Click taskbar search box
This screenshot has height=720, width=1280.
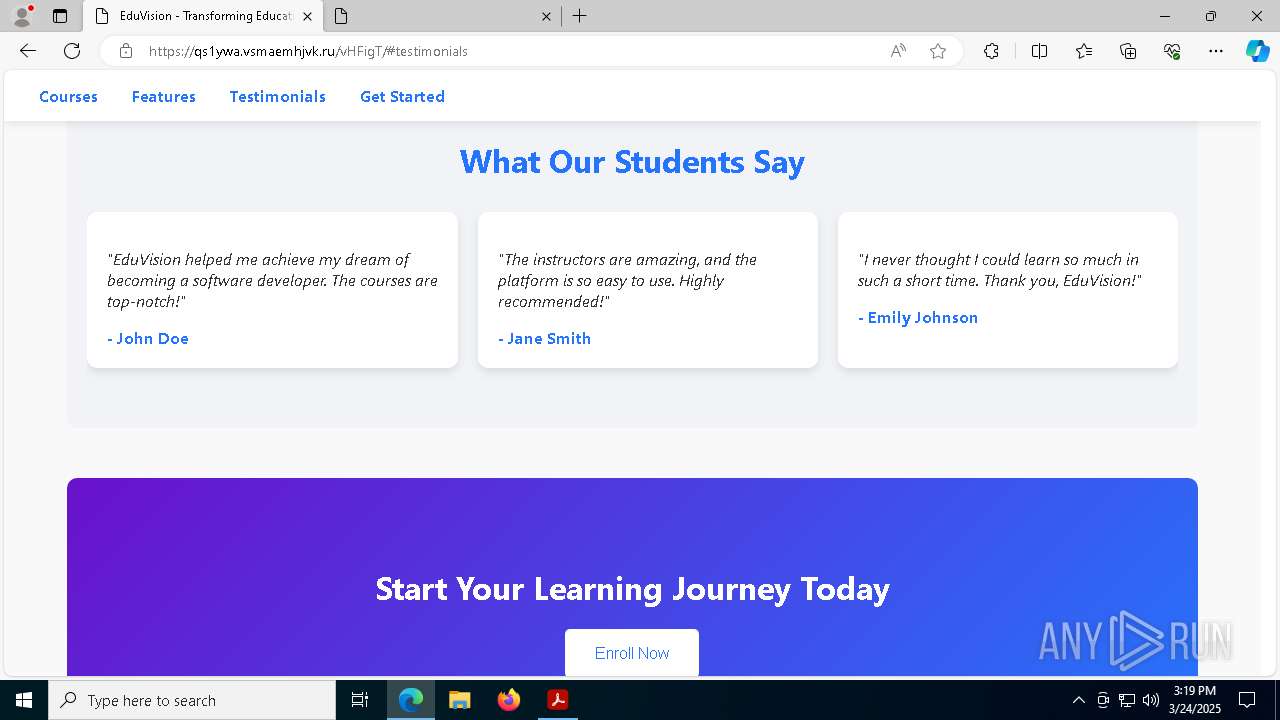click(x=192, y=700)
